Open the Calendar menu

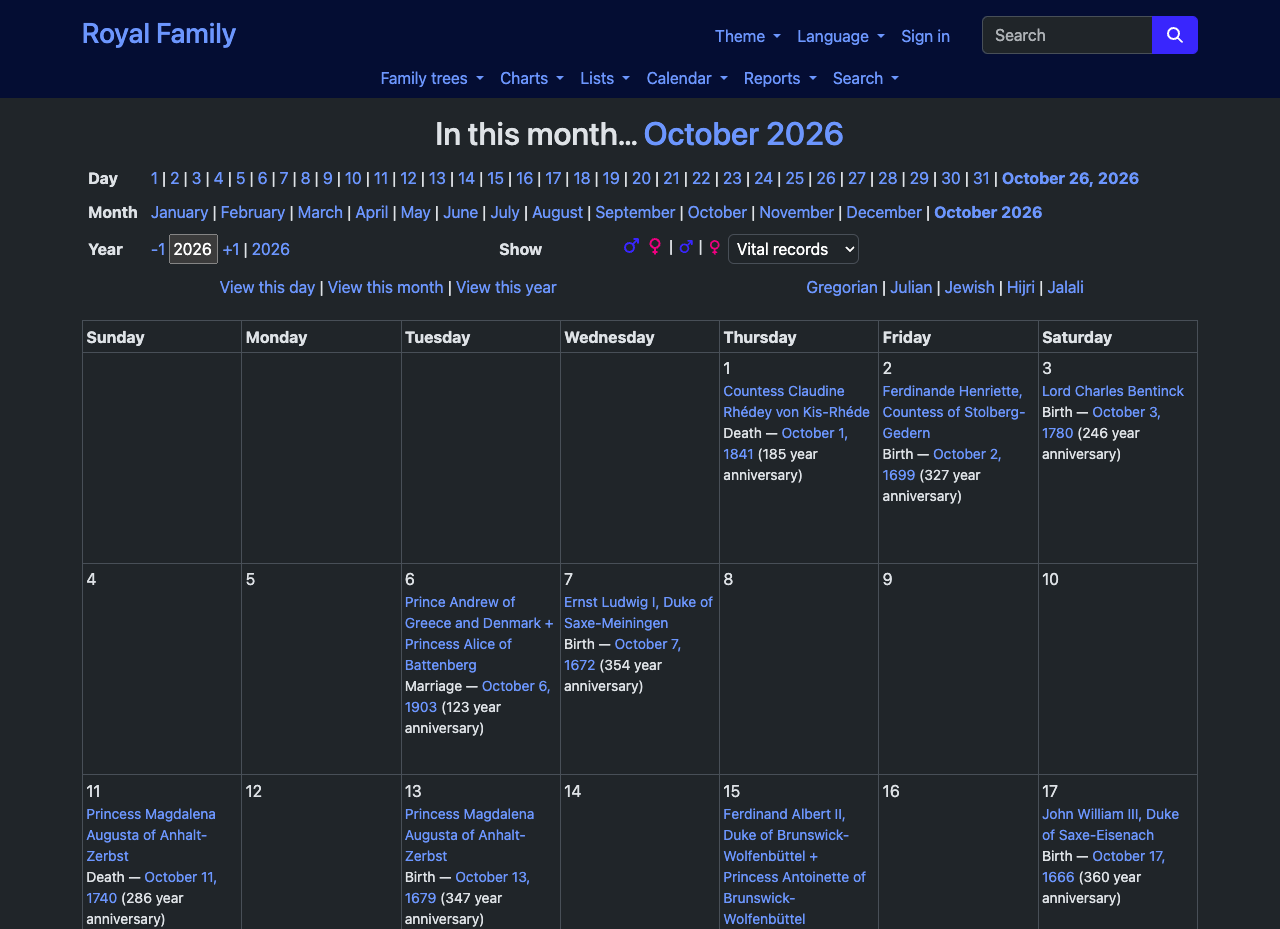point(687,78)
